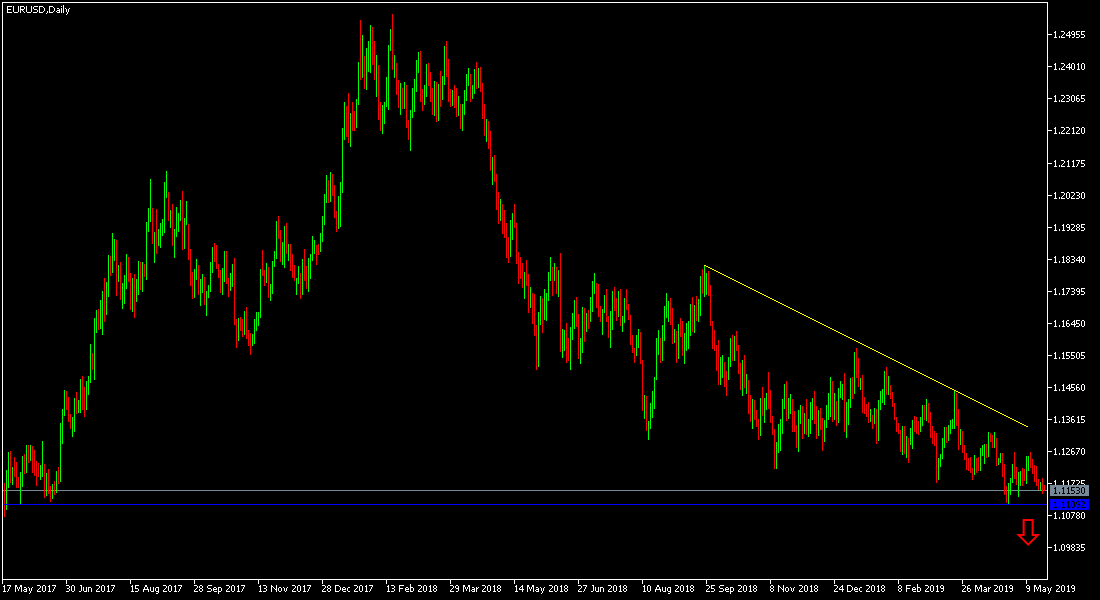Select the red down arrow object

click(x=1028, y=533)
